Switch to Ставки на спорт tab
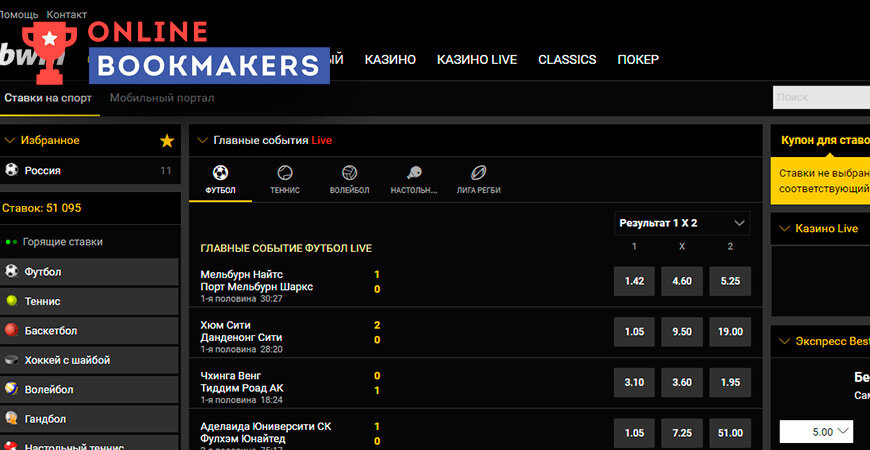 coord(48,98)
